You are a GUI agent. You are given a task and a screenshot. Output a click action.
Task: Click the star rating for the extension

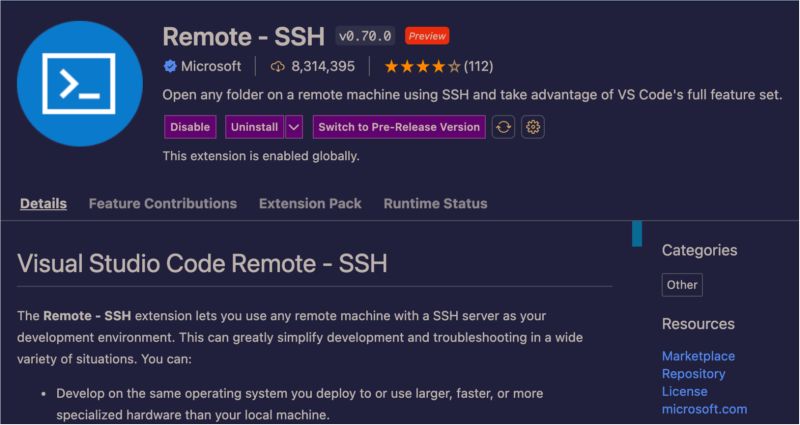click(422, 66)
